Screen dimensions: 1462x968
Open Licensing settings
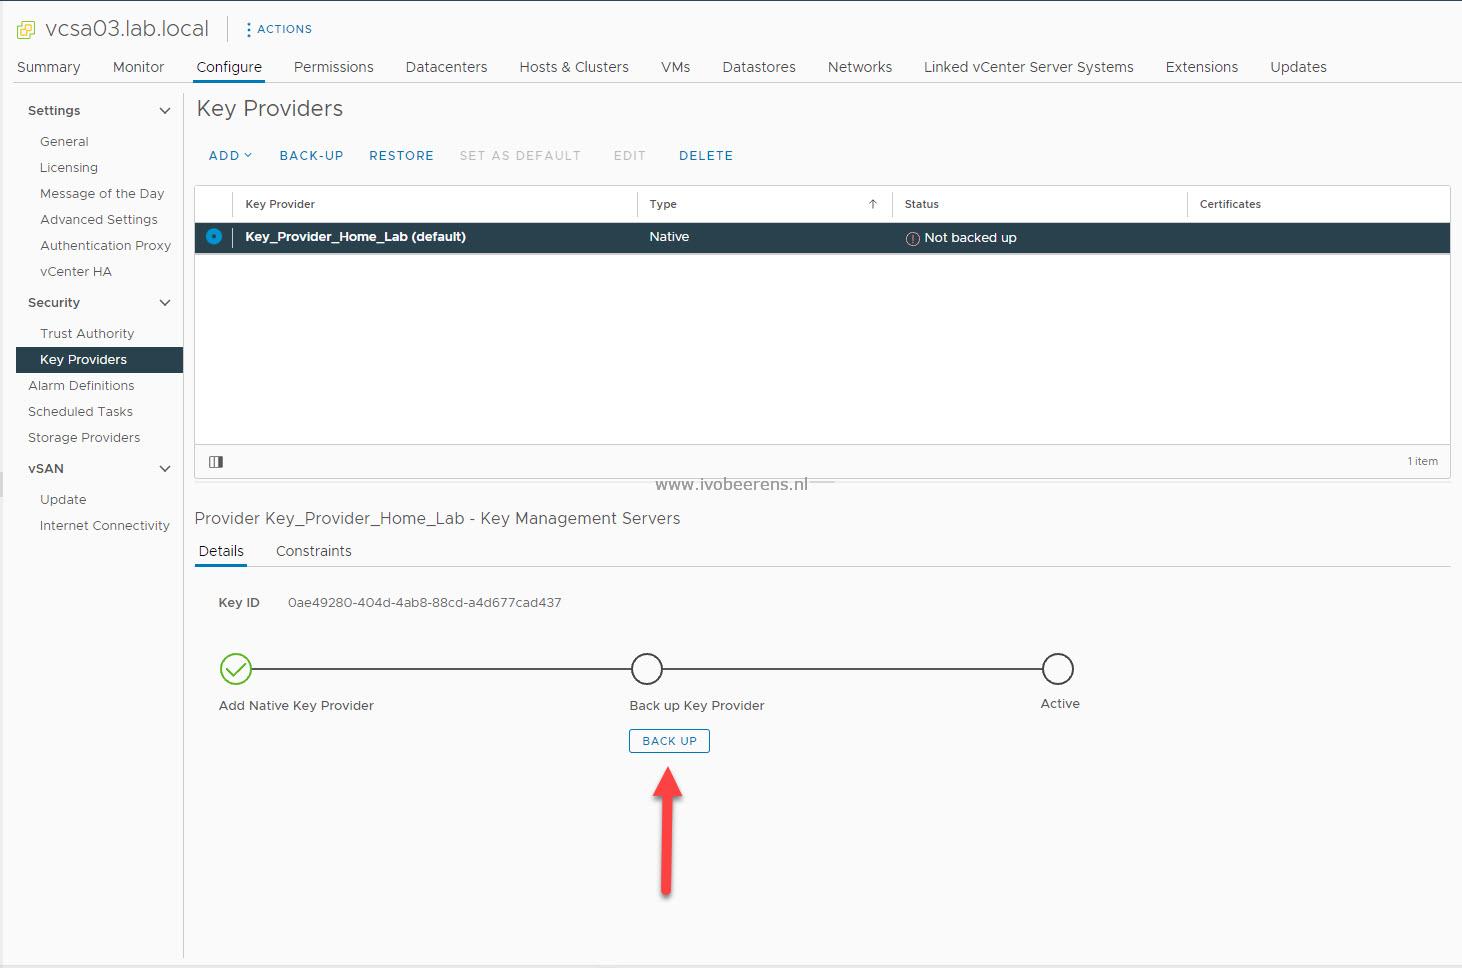[69, 168]
